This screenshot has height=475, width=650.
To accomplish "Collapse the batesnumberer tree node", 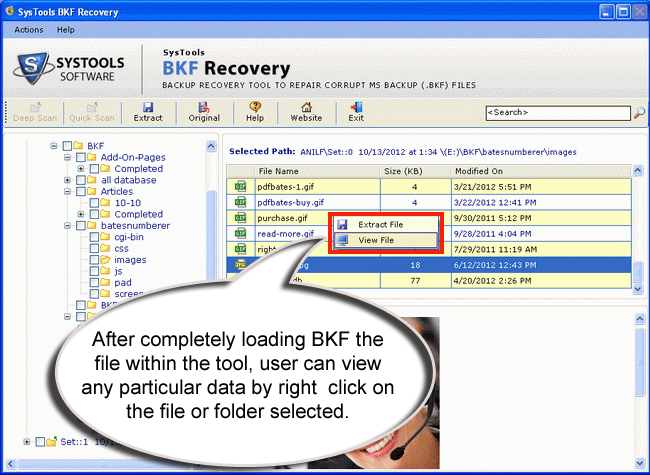I will 66,226.
